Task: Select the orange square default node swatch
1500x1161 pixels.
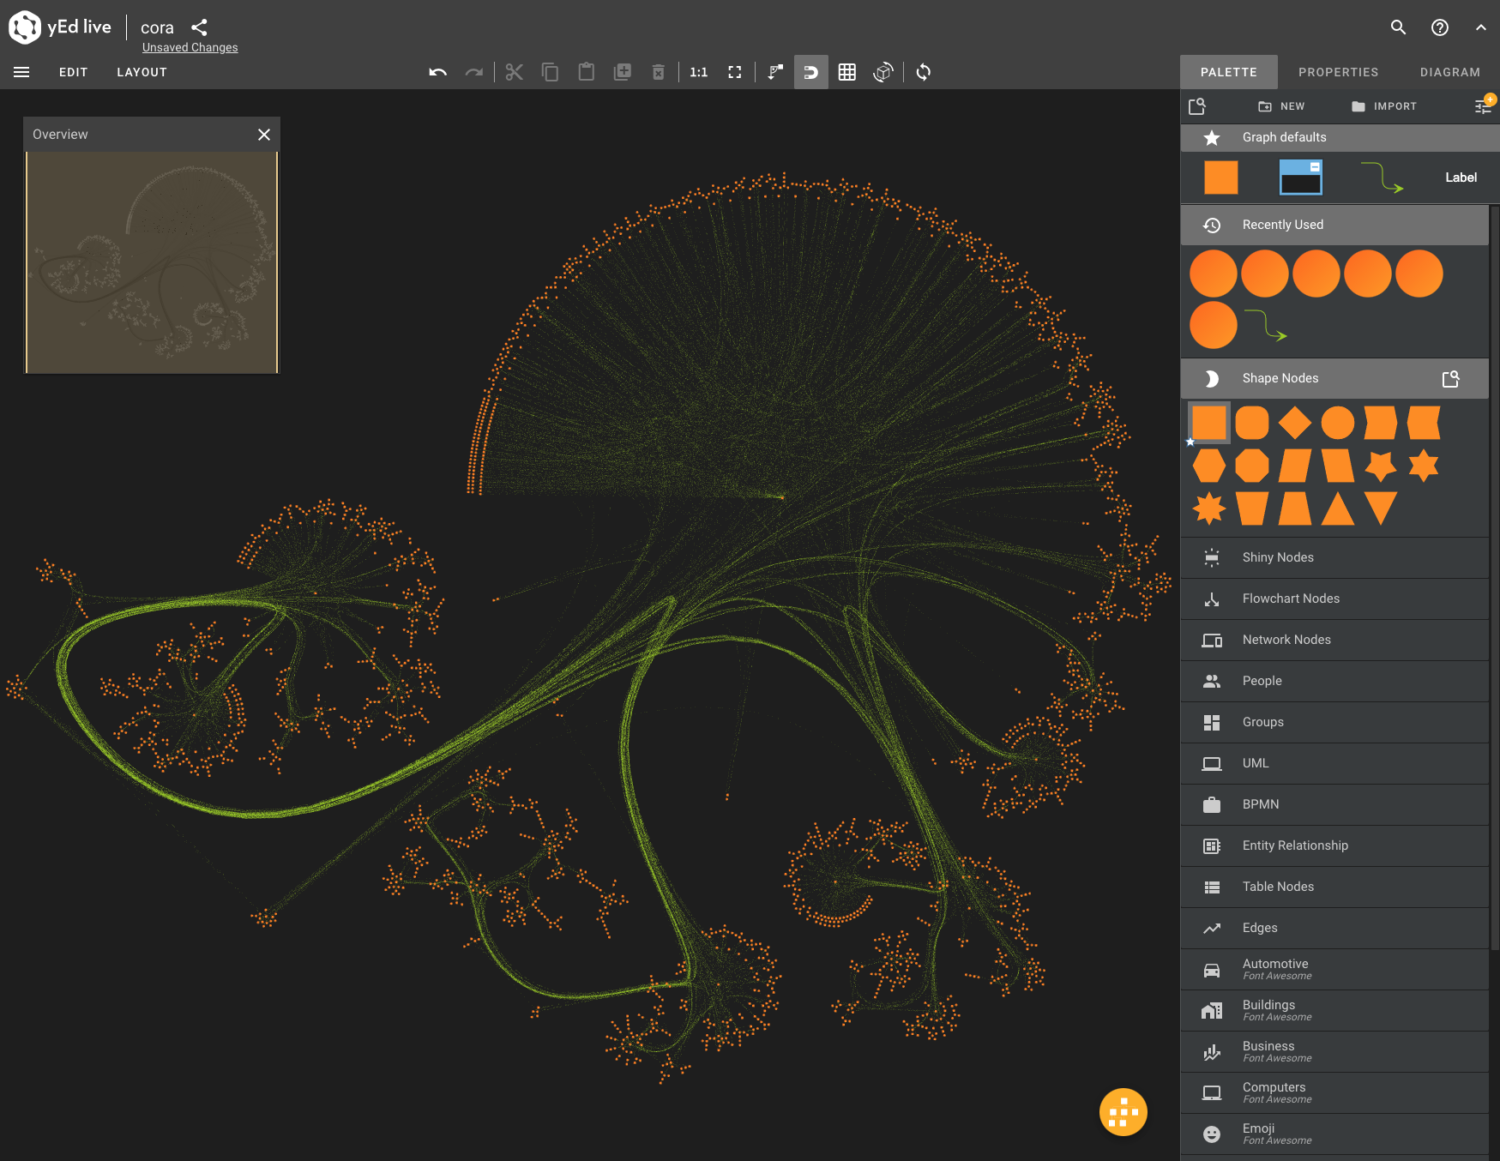Action: pyautogui.click(x=1220, y=177)
